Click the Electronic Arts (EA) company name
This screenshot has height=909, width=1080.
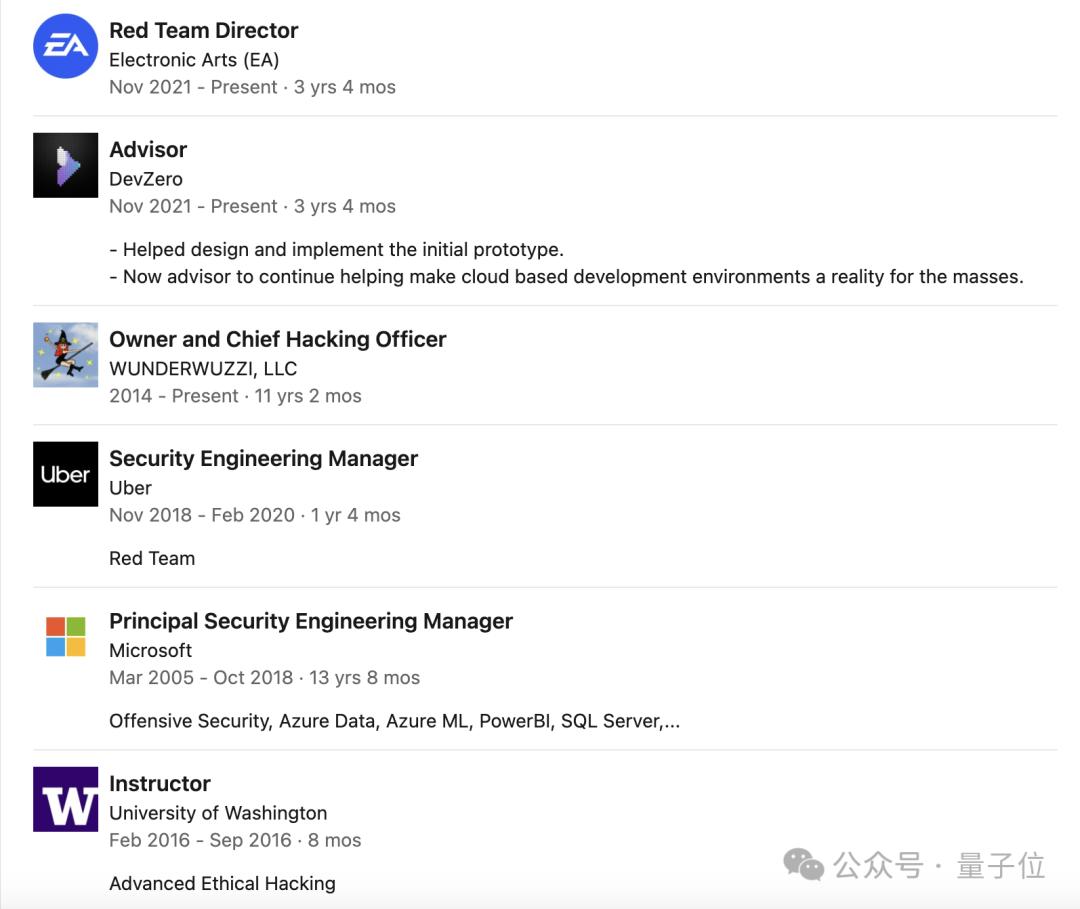point(194,60)
